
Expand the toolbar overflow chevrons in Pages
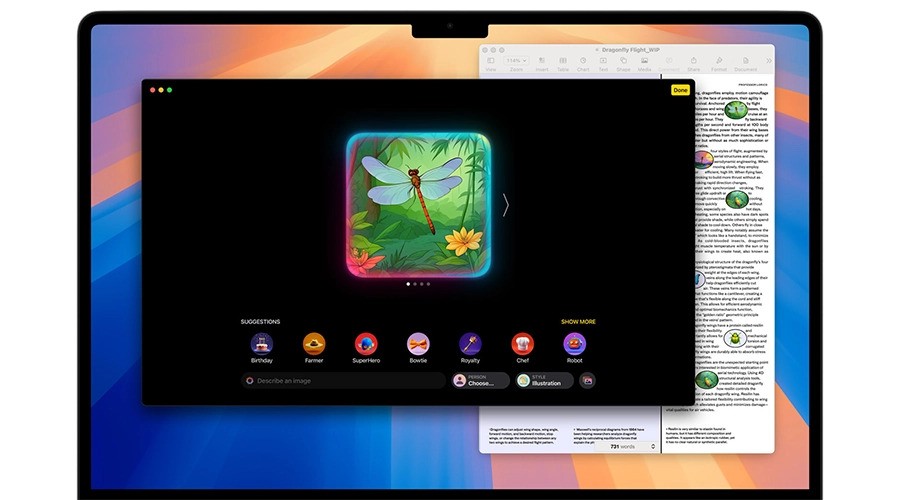coord(769,61)
